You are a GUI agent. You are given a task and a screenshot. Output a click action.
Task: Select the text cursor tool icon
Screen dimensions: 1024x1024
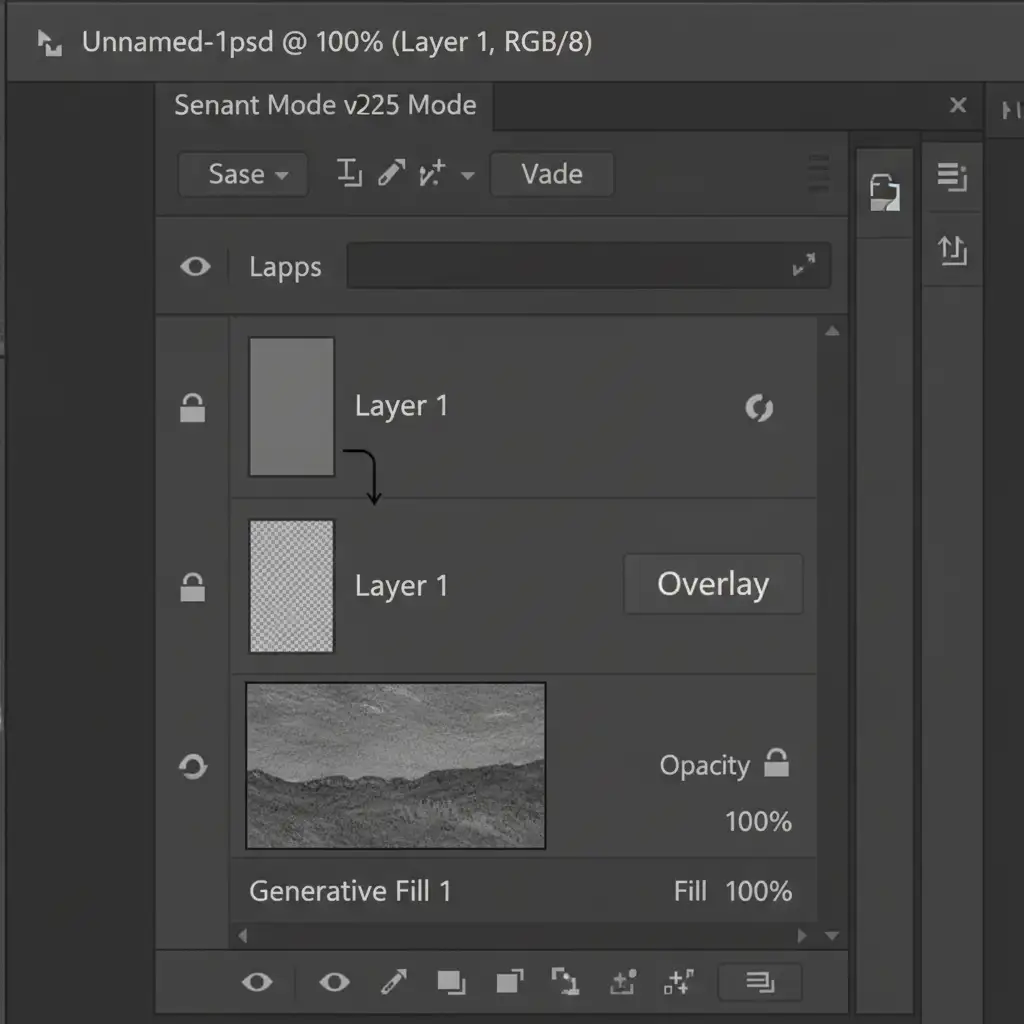pos(349,174)
